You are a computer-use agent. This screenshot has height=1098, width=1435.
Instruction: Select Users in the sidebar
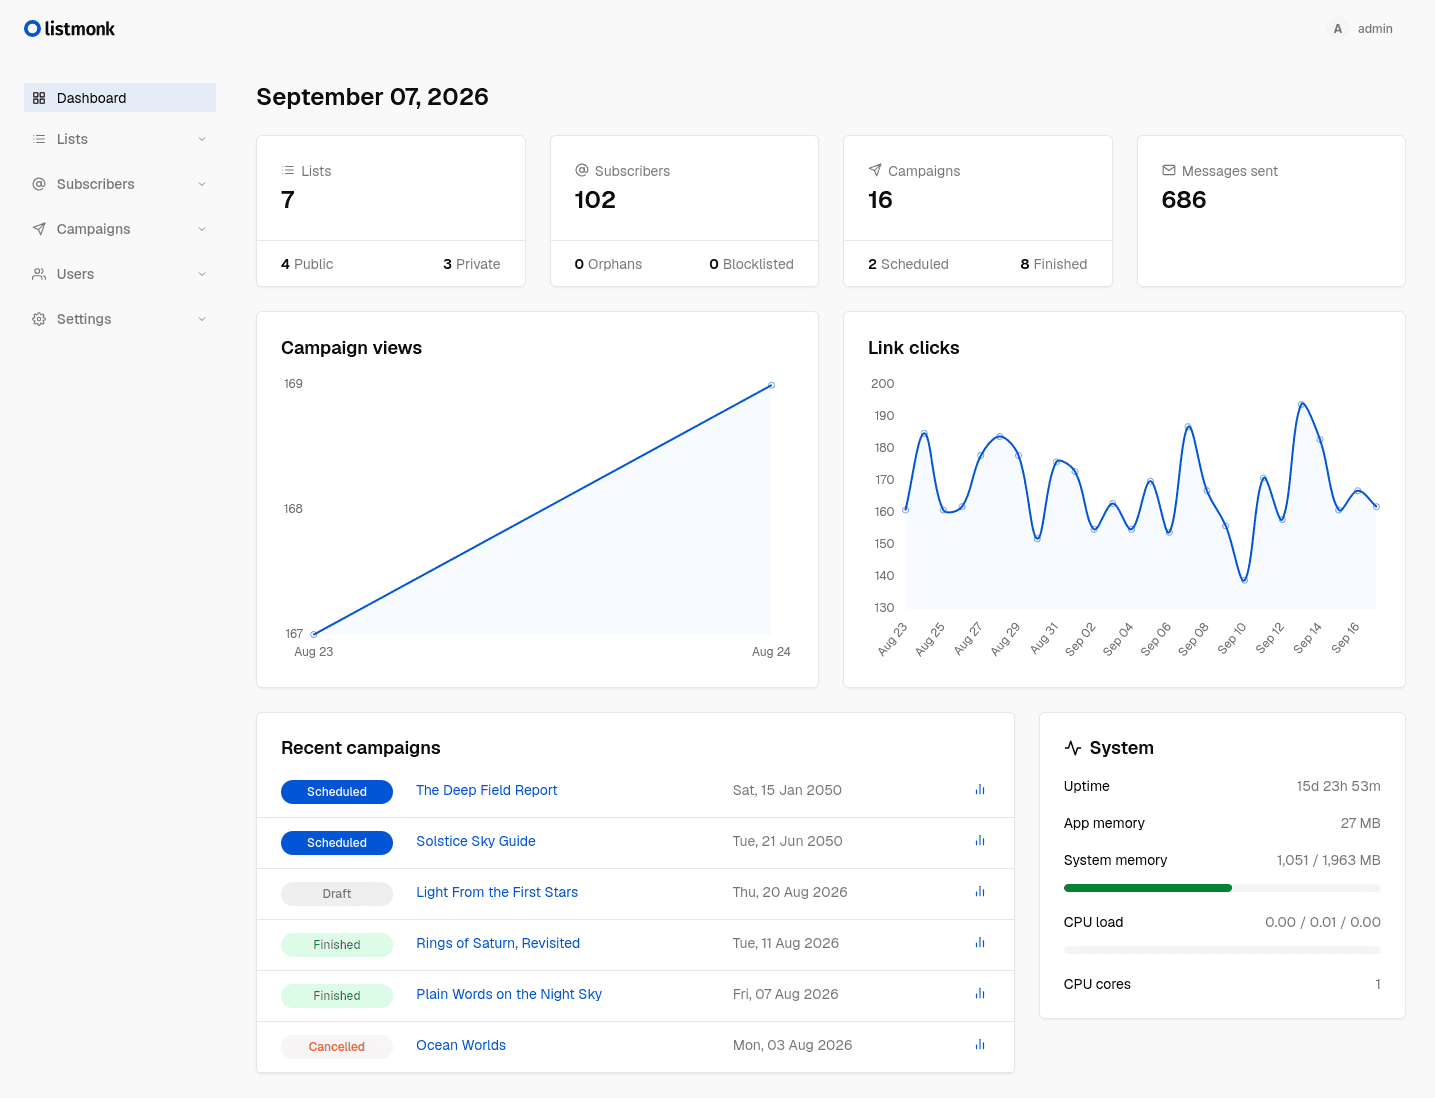click(x=120, y=274)
